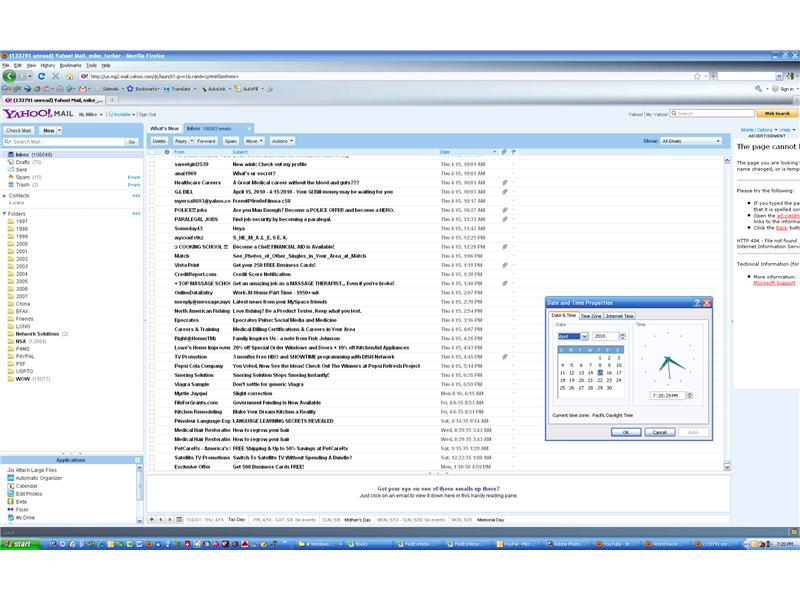The image size is (800, 600).
Task: Click OK in Date and Time Properties
Action: [626, 433]
